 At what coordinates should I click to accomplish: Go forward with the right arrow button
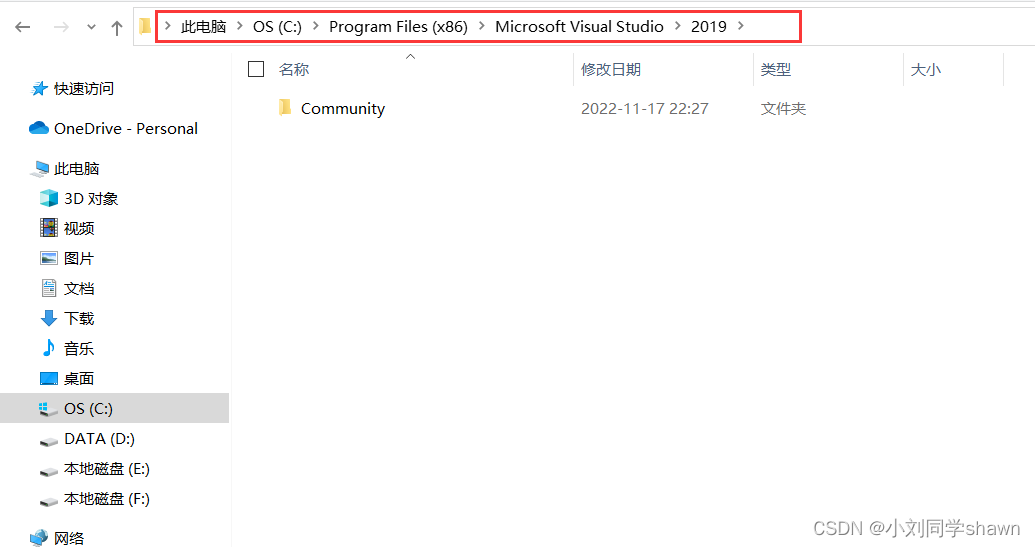61,27
